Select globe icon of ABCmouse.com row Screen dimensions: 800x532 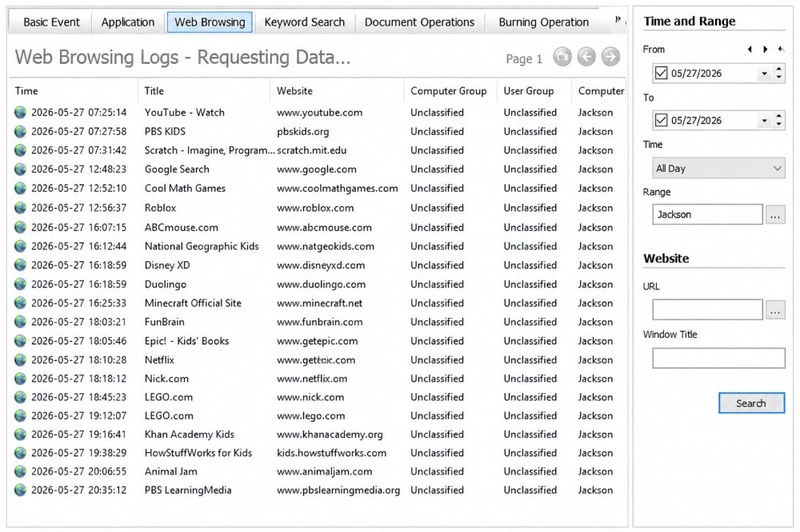(20, 227)
